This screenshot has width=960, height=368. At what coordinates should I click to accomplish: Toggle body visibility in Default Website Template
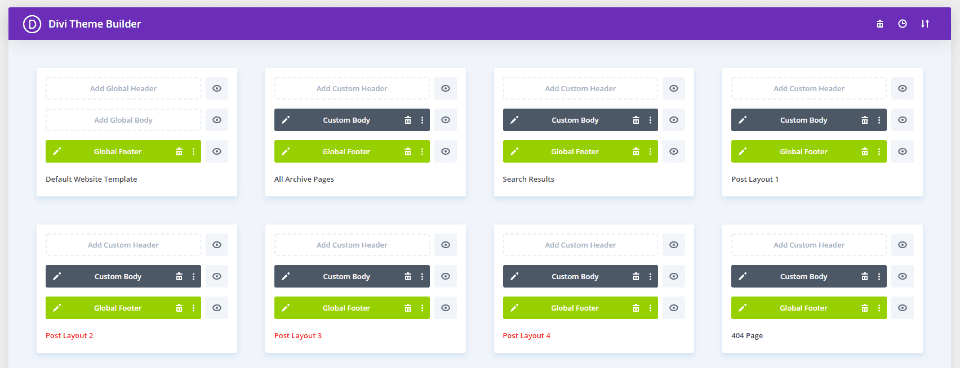pyautogui.click(x=217, y=120)
